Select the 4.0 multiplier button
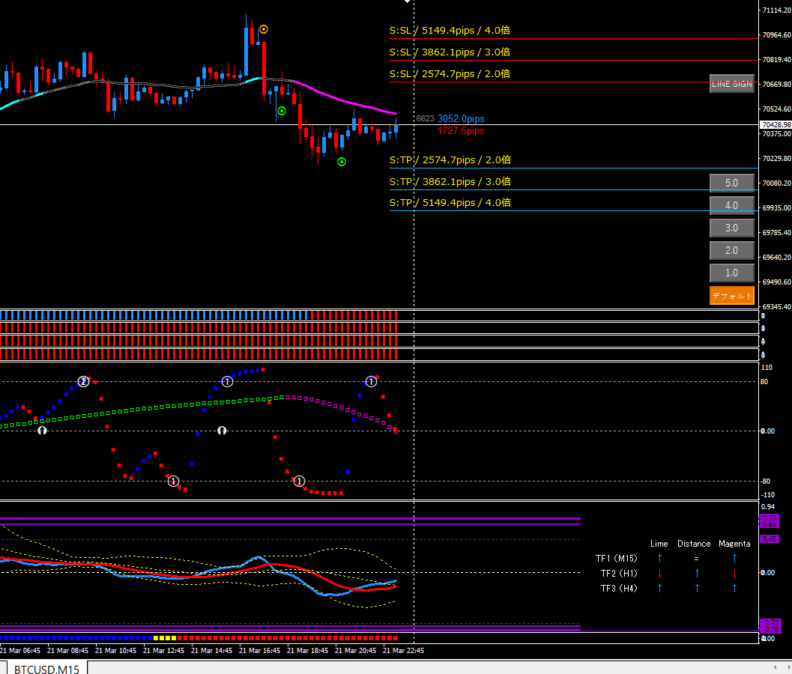The height and width of the screenshot is (674, 792). pos(731,206)
